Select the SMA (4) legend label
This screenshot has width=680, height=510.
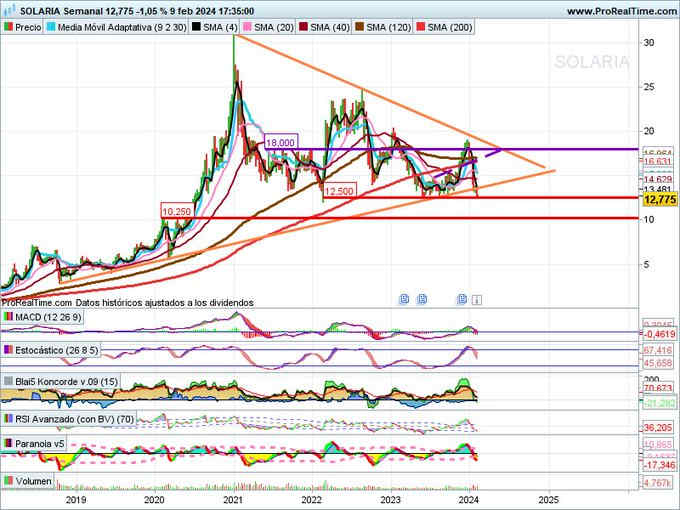coord(220,27)
